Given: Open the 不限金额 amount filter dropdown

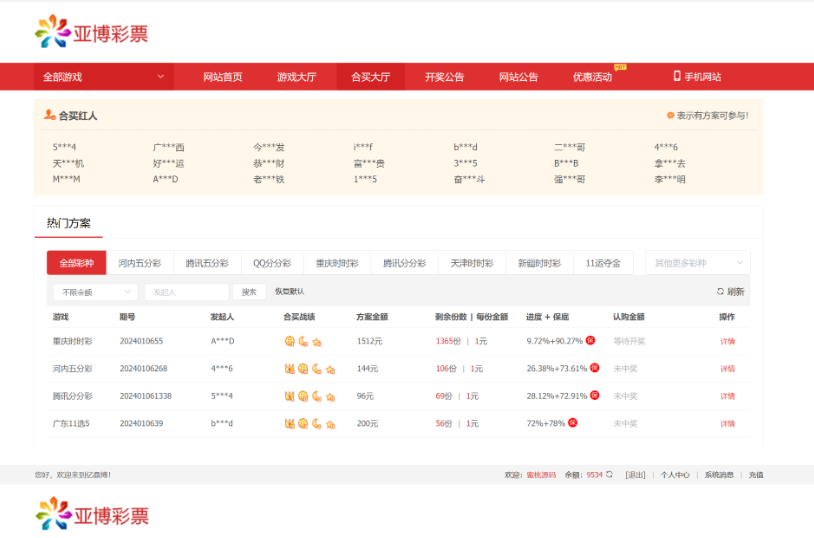Looking at the screenshot, I should tap(95, 292).
